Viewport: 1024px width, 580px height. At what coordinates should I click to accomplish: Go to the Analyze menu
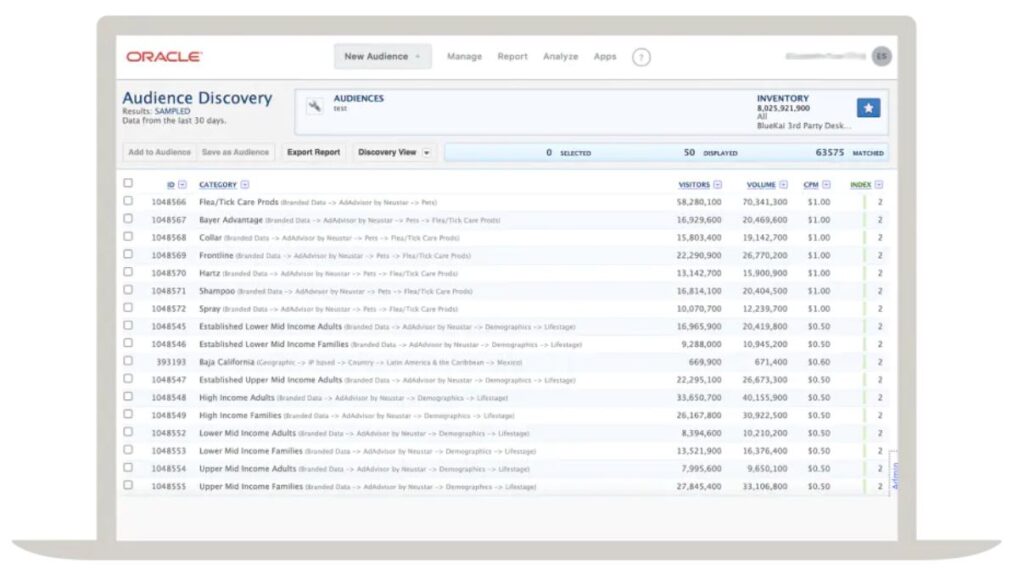point(560,57)
